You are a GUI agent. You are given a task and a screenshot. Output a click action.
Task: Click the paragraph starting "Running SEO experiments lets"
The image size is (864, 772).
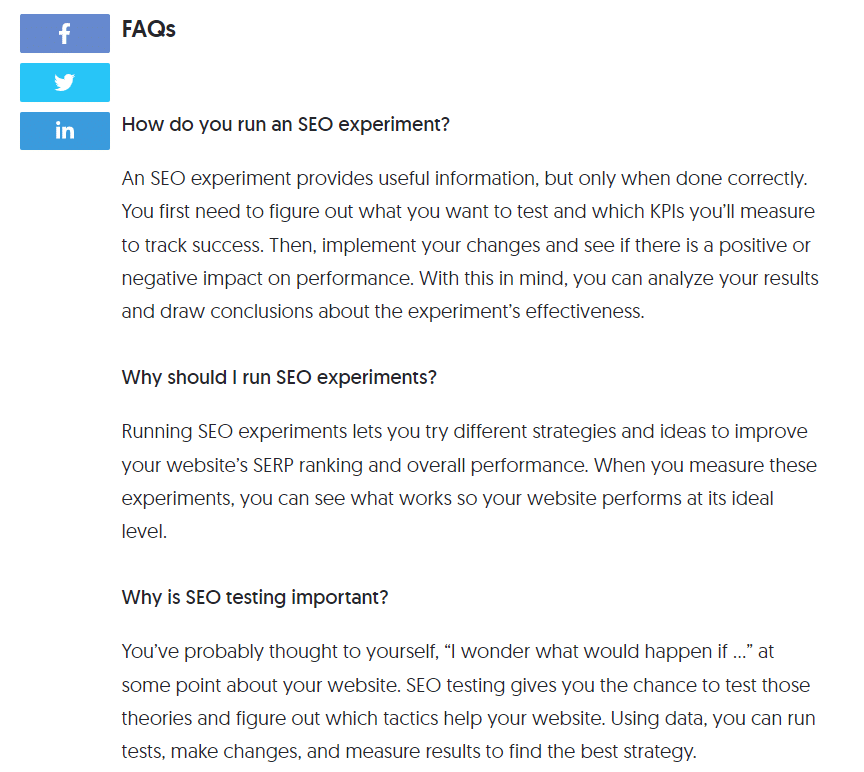470,481
